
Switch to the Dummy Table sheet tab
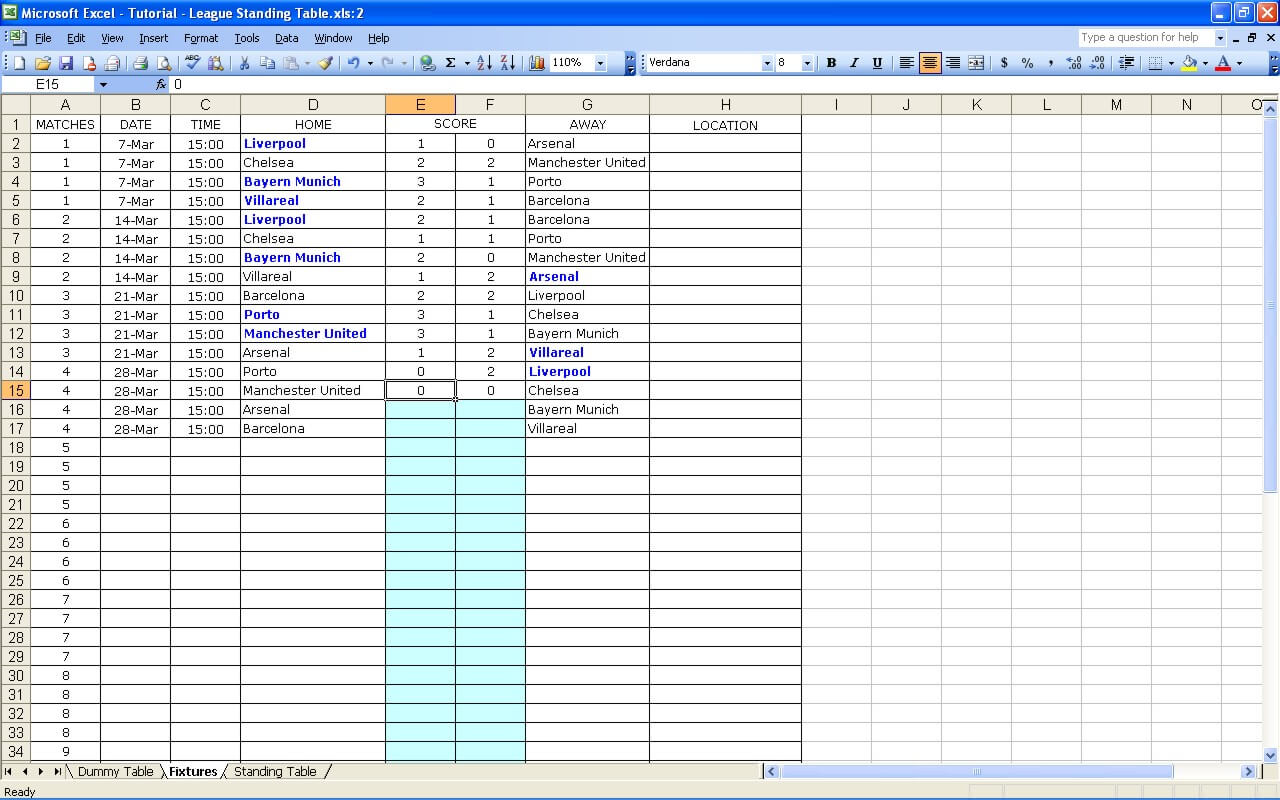(x=115, y=772)
